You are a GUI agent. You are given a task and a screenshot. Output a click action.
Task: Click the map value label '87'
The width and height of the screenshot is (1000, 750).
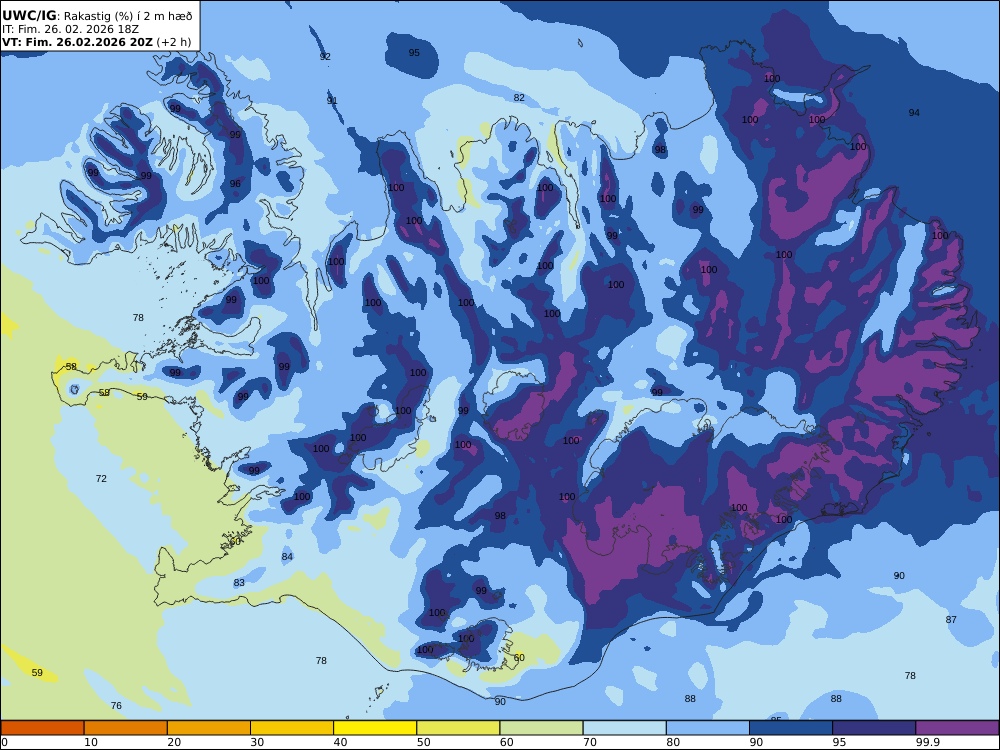952,620
